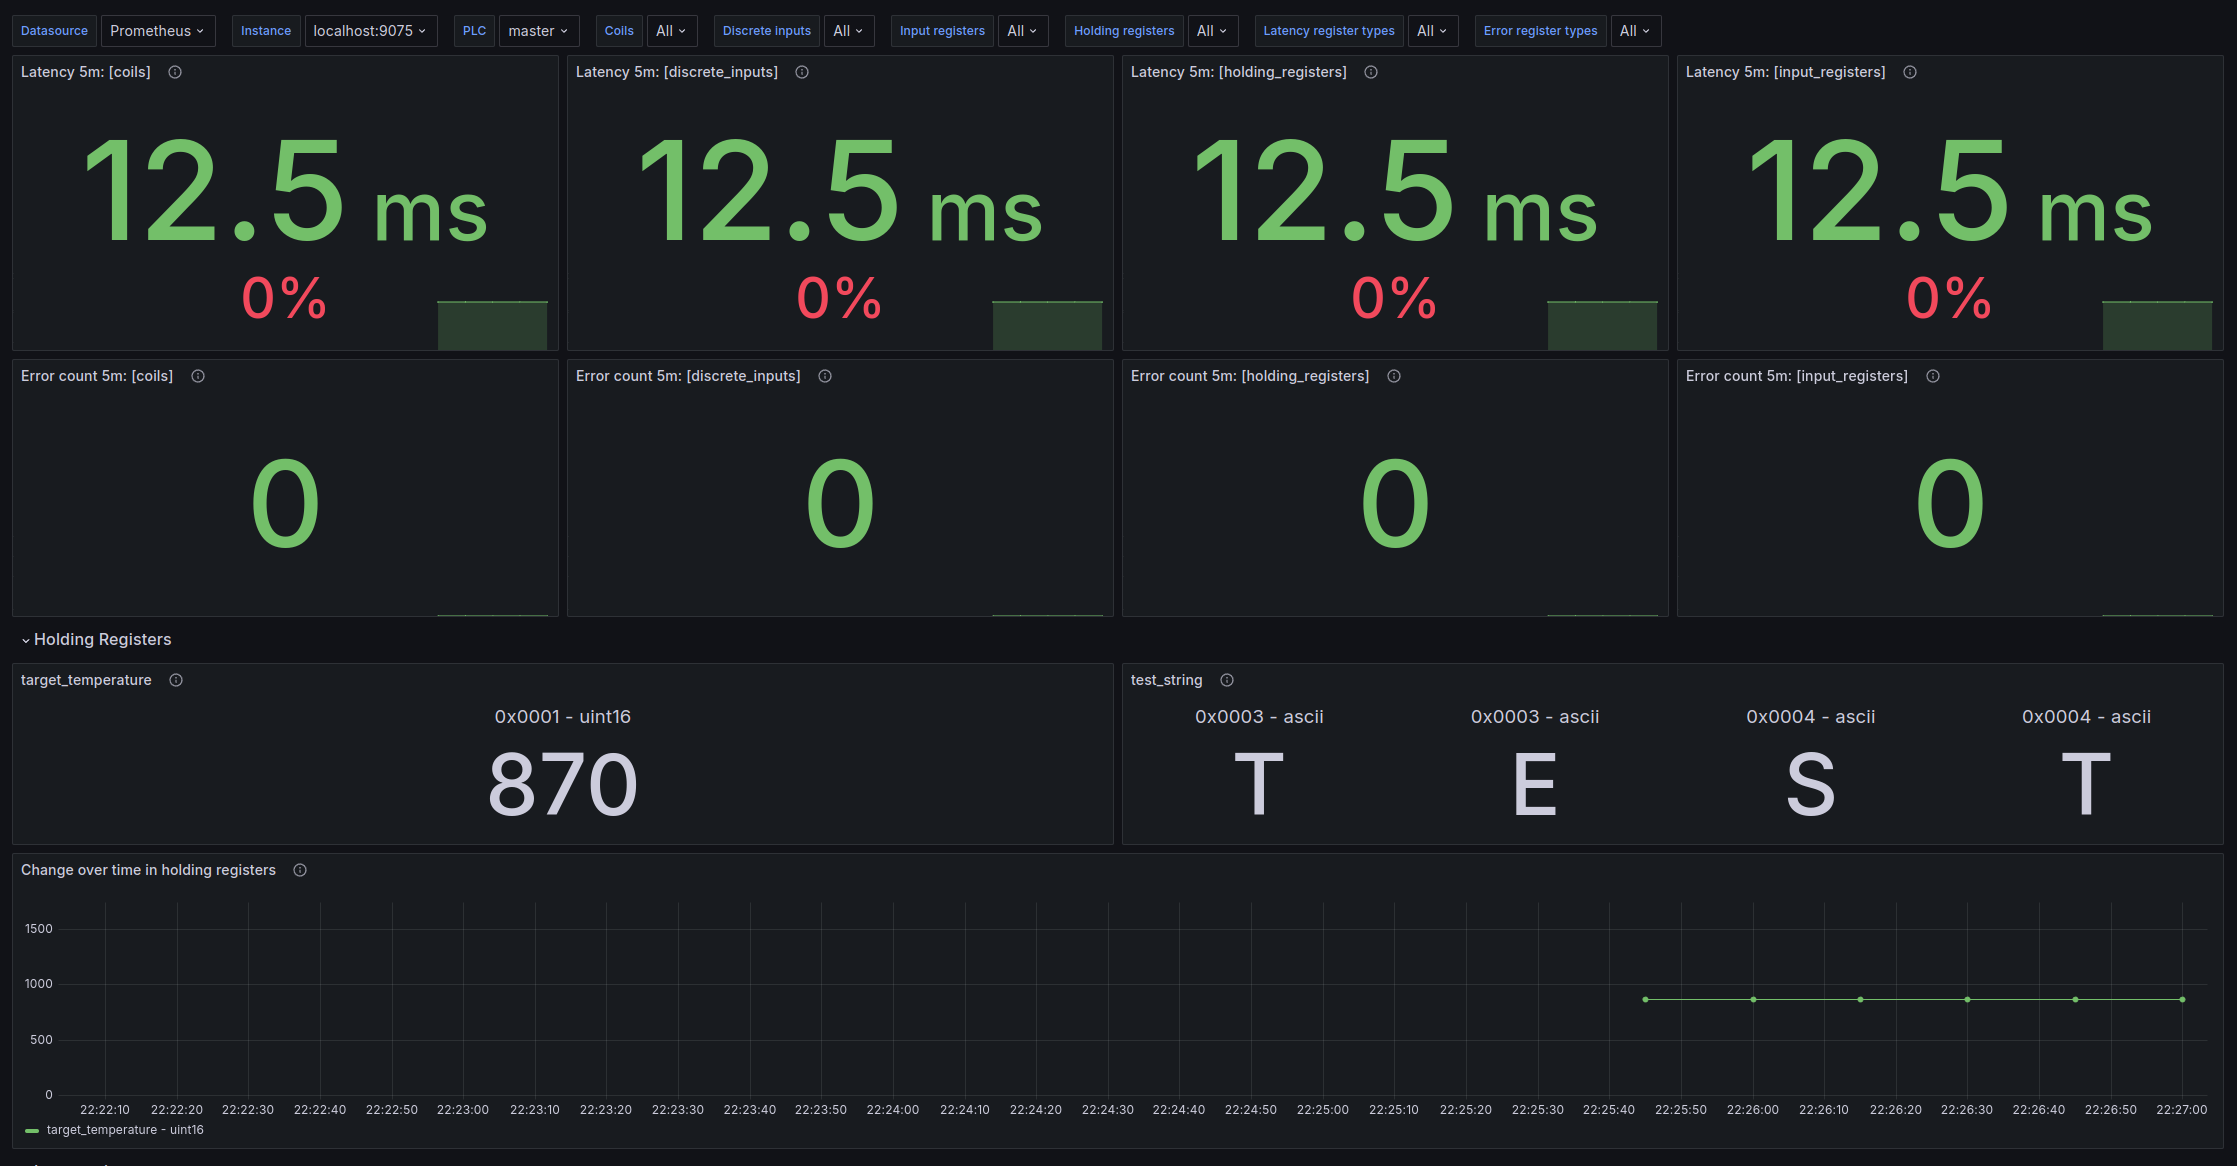
Task: Click info icon on Latency coils panel
Action: tap(175, 72)
